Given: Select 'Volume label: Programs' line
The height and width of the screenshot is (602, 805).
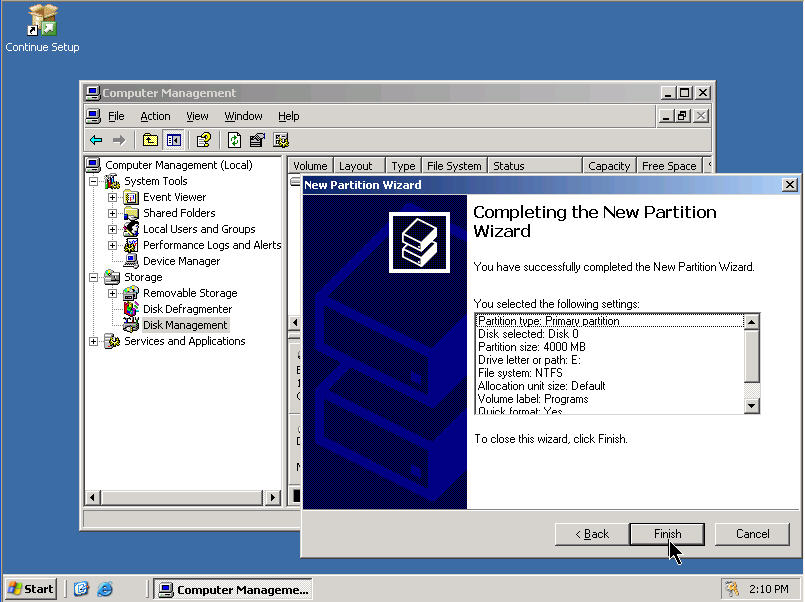Looking at the screenshot, I should pyautogui.click(x=533, y=399).
